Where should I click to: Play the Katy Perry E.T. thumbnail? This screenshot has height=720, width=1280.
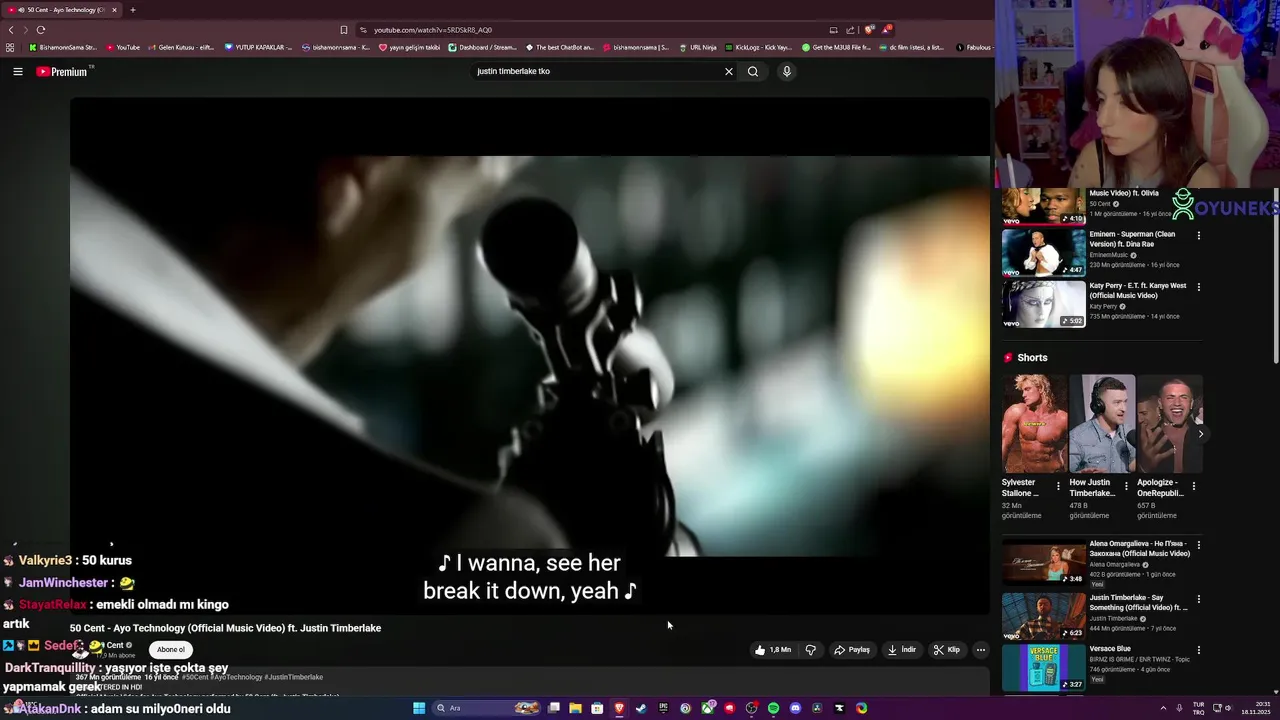pyautogui.click(x=1043, y=303)
